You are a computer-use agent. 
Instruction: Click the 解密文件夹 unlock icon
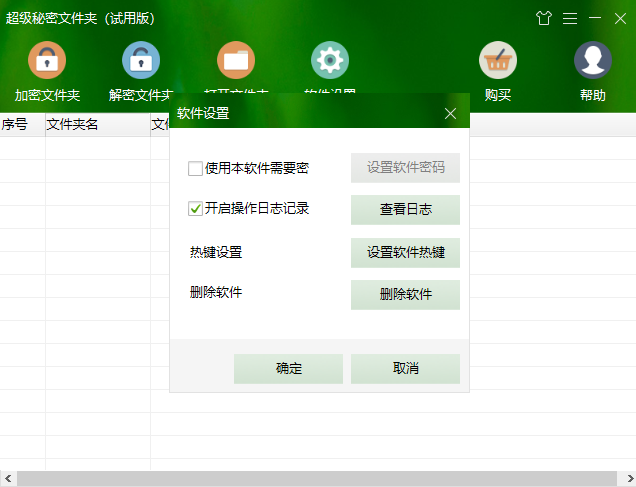coord(141,61)
